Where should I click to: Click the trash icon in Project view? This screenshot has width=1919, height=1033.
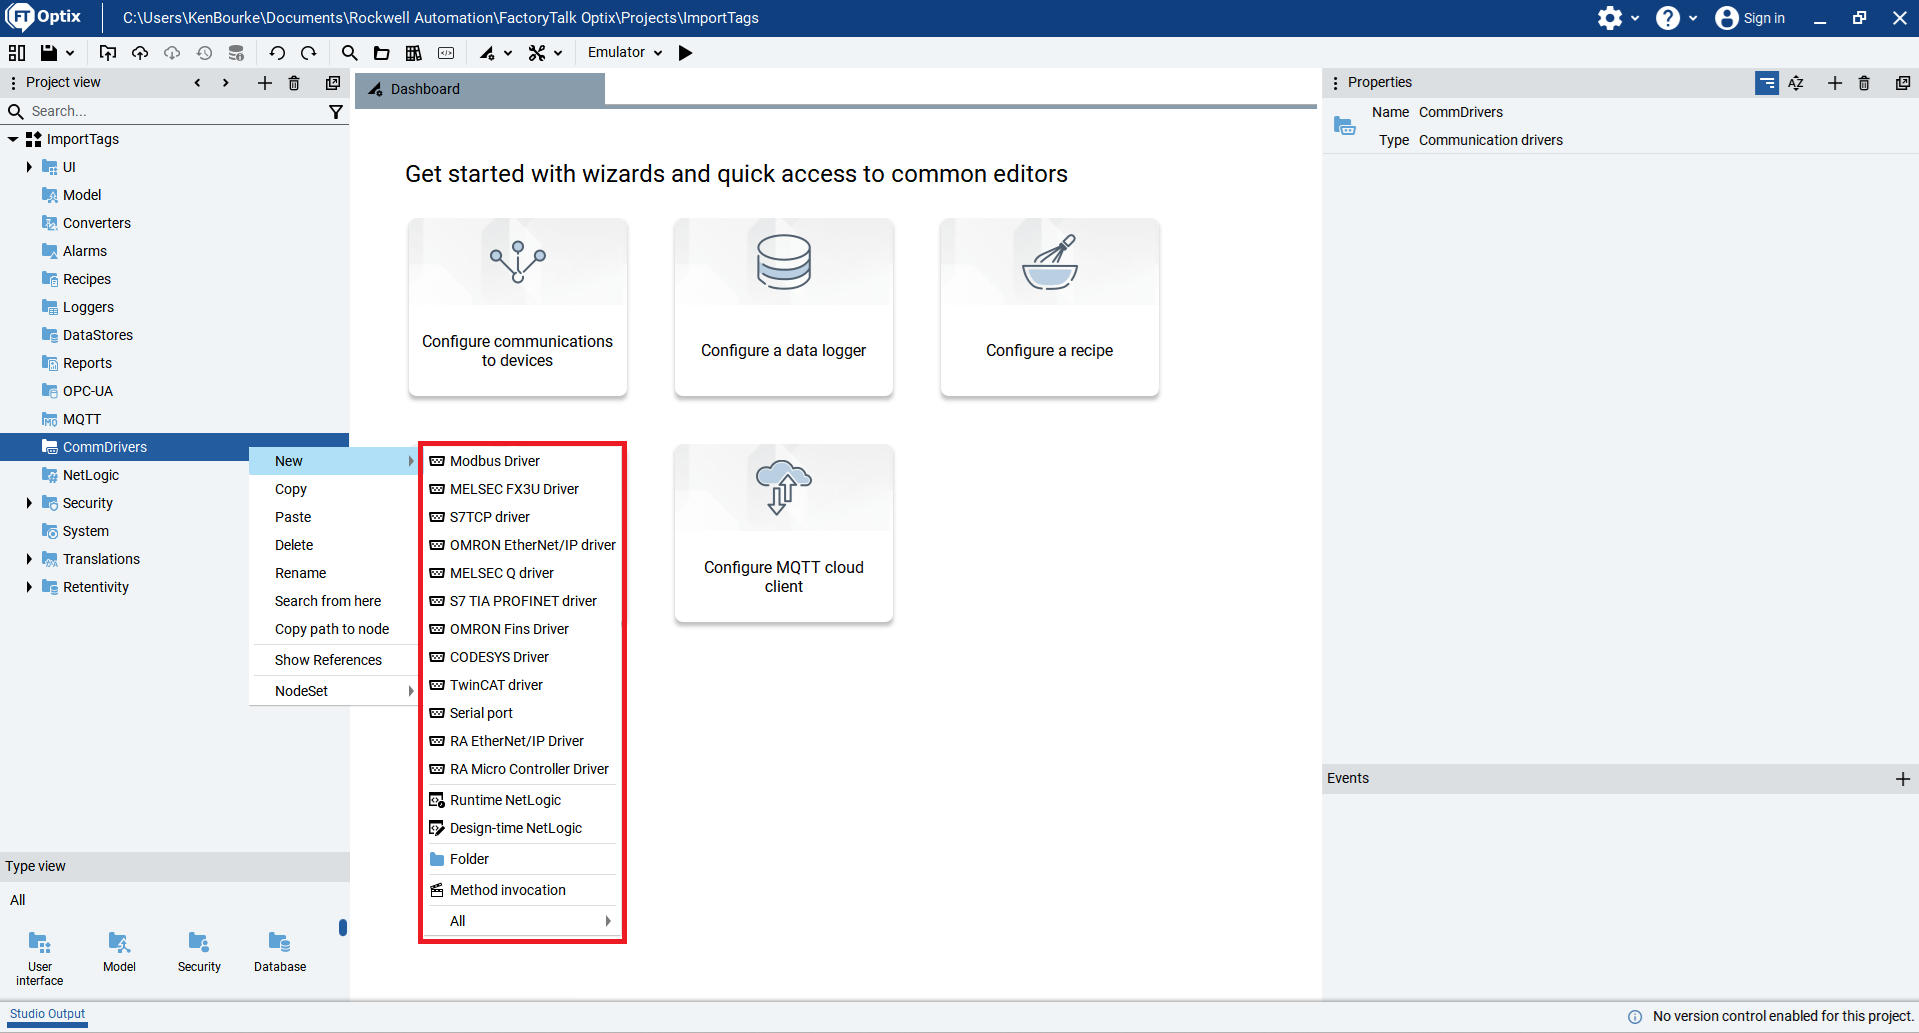294,83
